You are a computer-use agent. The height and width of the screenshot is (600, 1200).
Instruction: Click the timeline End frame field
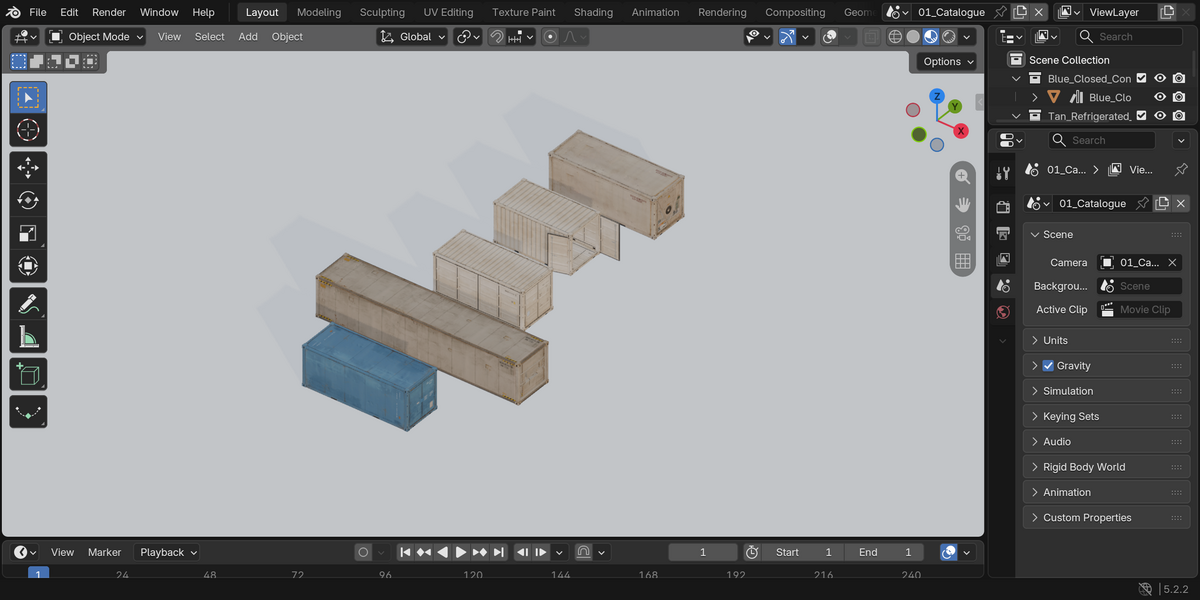tap(884, 552)
